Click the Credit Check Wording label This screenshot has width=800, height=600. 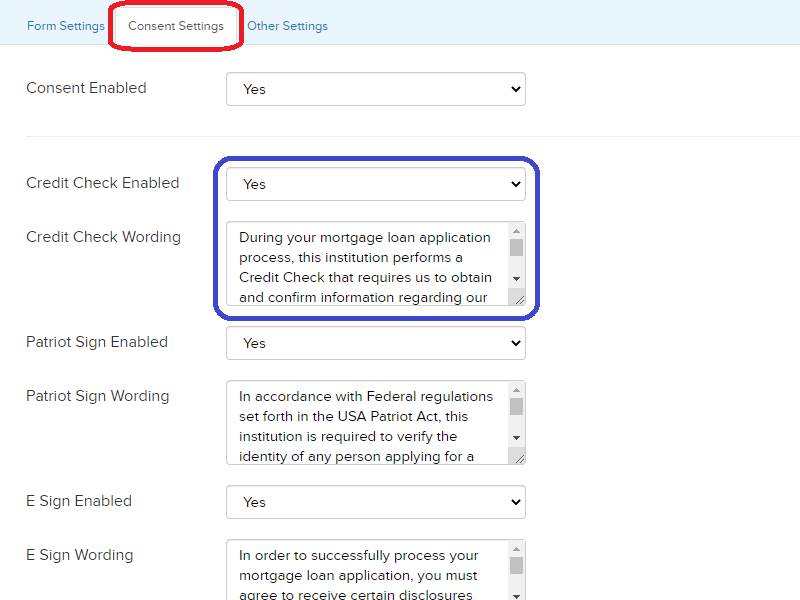pos(104,237)
